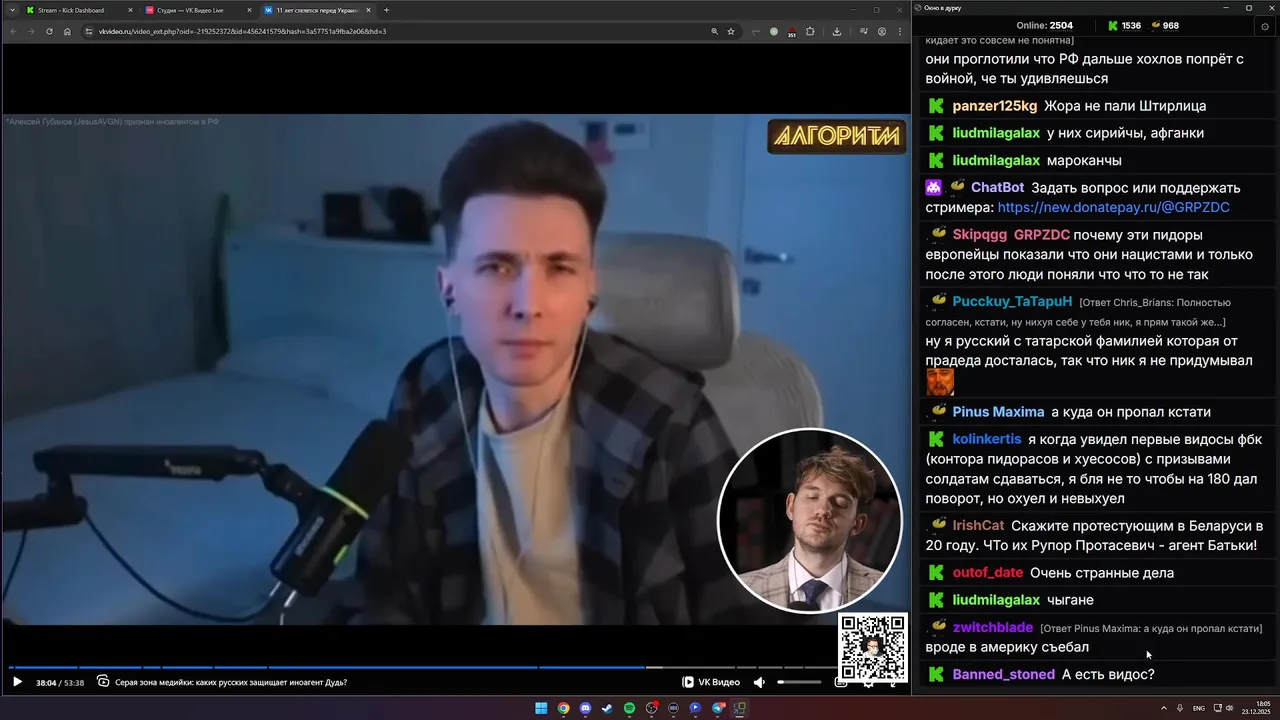Open the browser extensions puzzle menu

coord(810,31)
